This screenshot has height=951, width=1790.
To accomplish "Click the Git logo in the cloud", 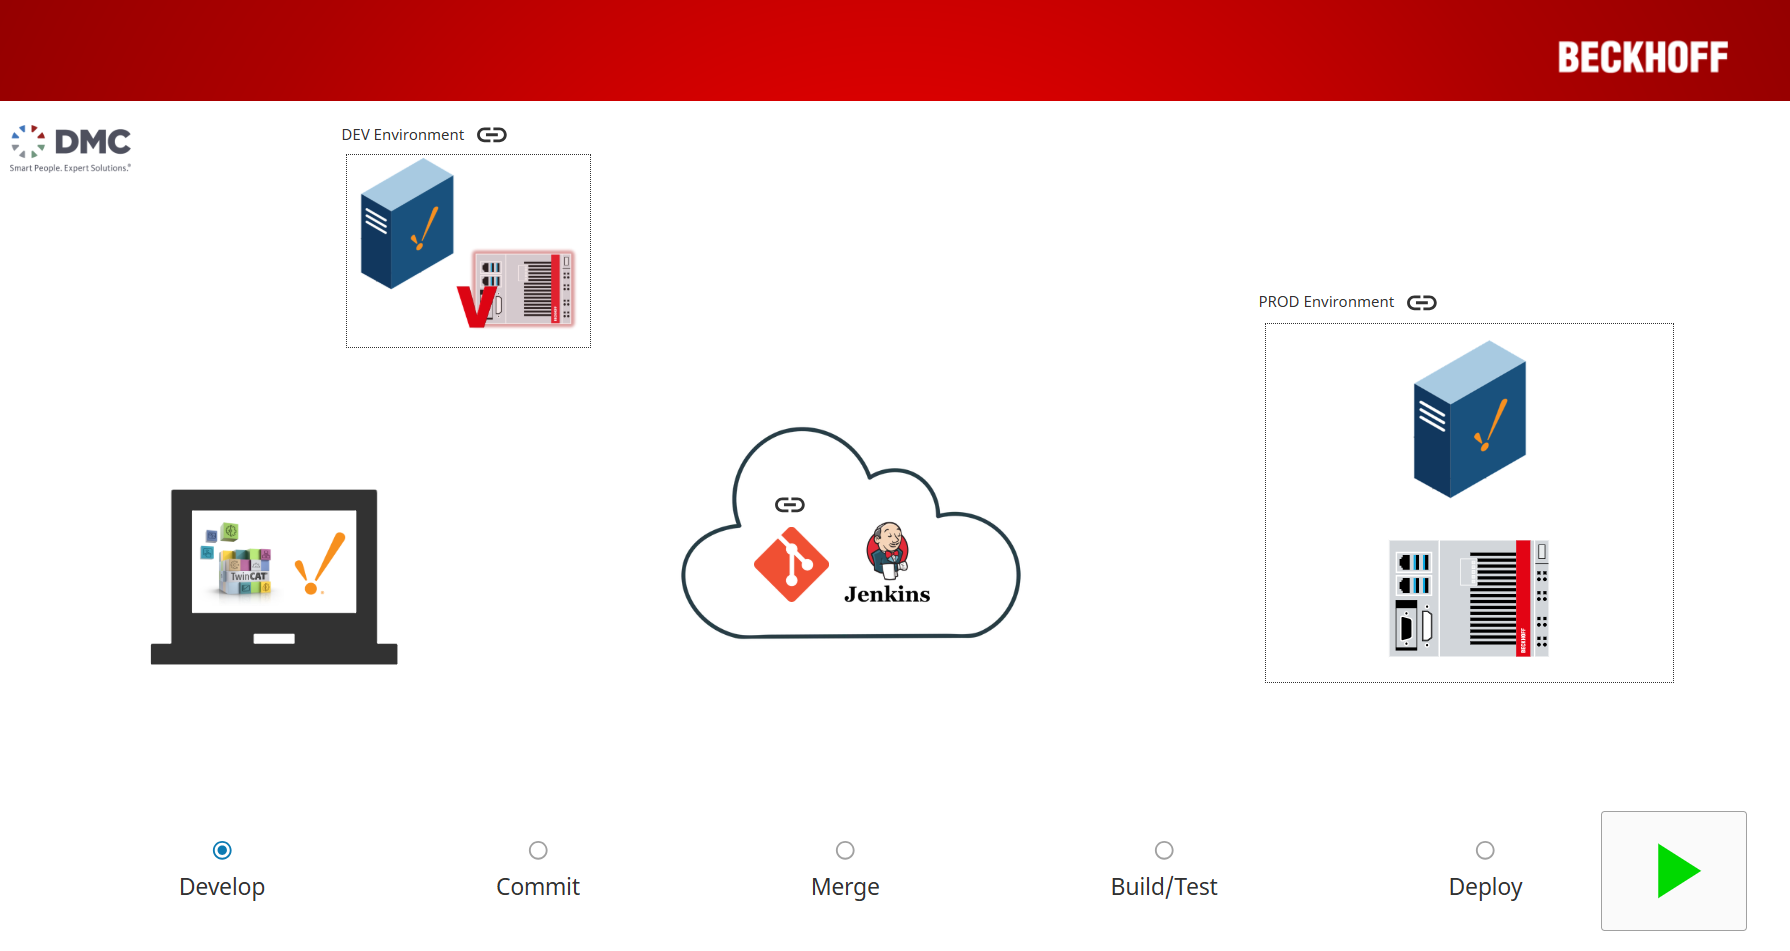I will point(791,565).
